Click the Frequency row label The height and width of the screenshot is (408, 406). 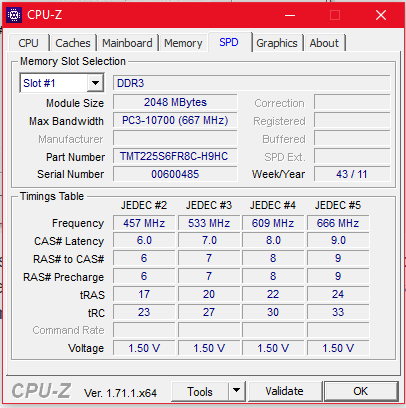tap(78, 223)
